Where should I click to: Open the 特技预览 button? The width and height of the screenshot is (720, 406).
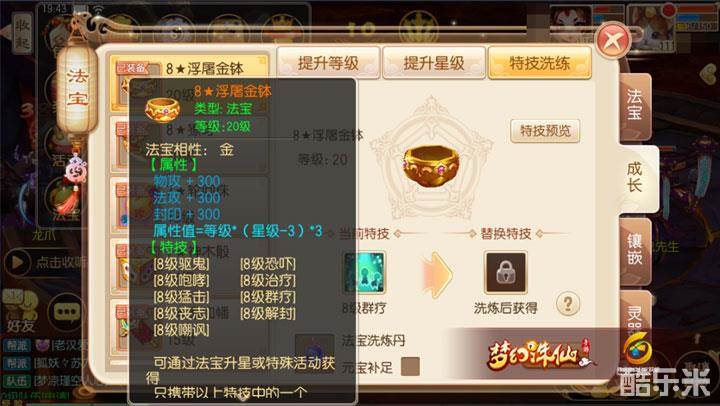tap(545, 131)
